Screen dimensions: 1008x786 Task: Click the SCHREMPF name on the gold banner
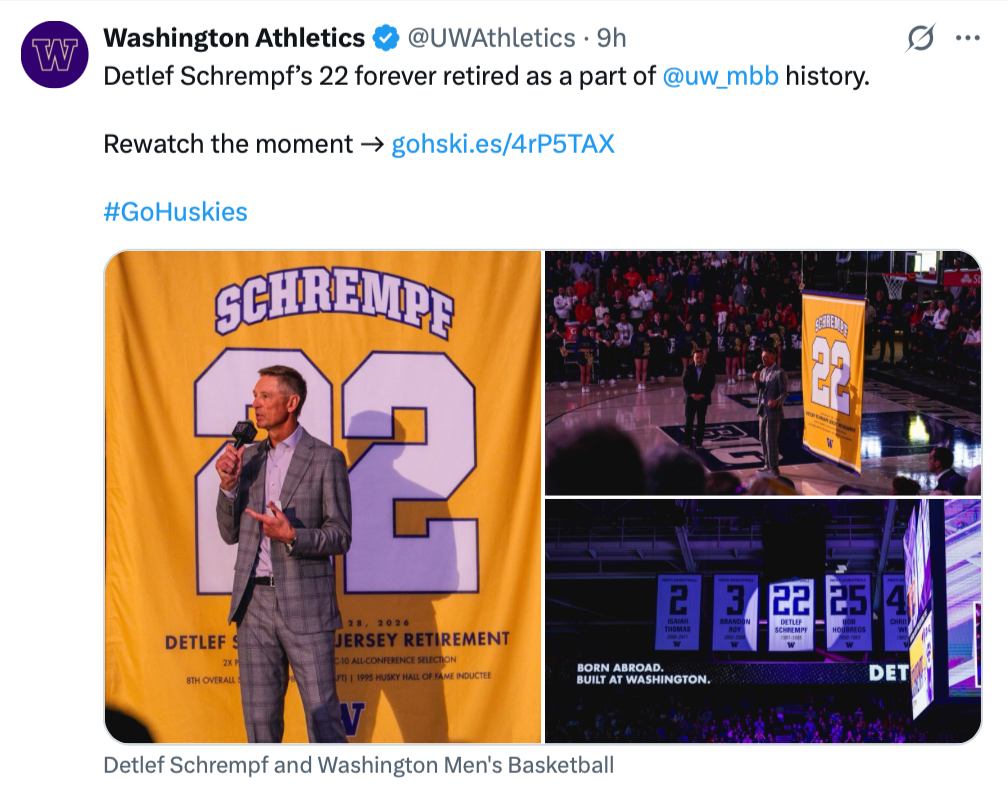(x=333, y=301)
